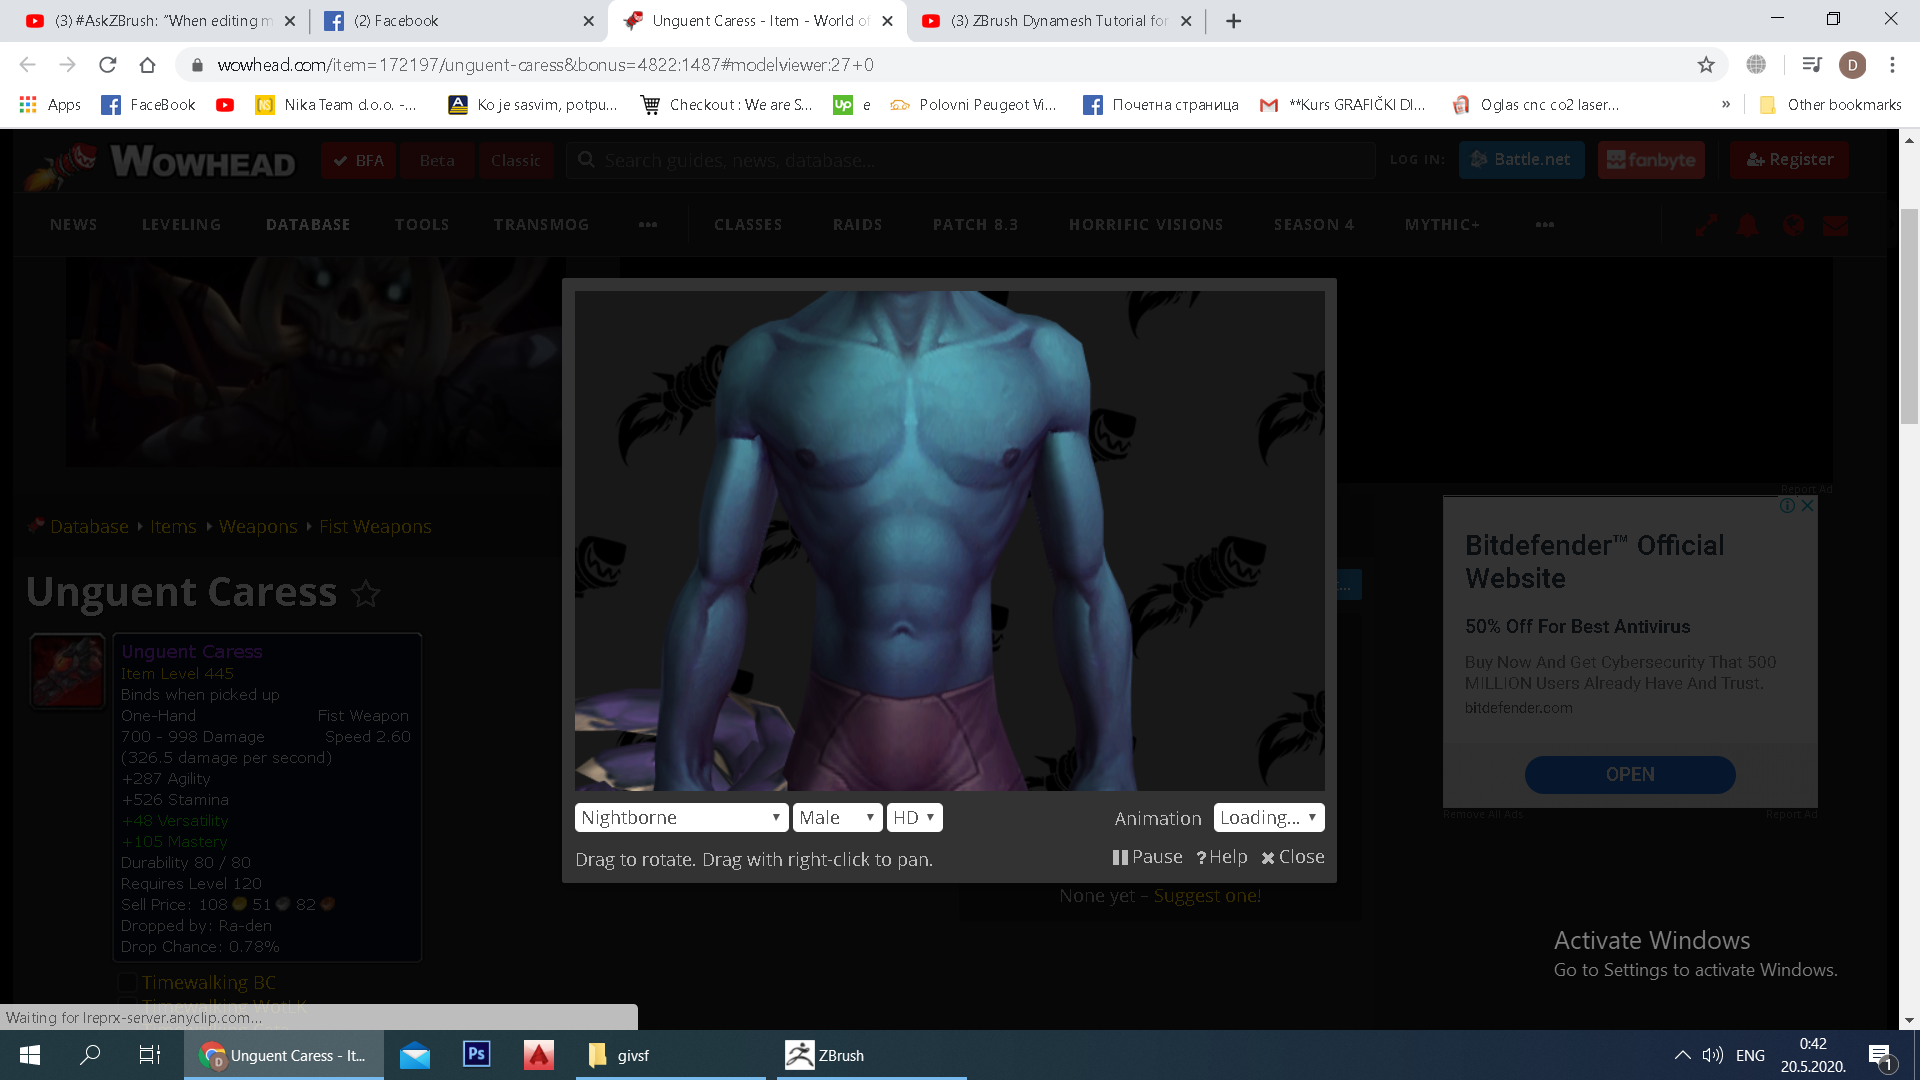
Task: Open model viewer Help
Action: [x=1221, y=857]
